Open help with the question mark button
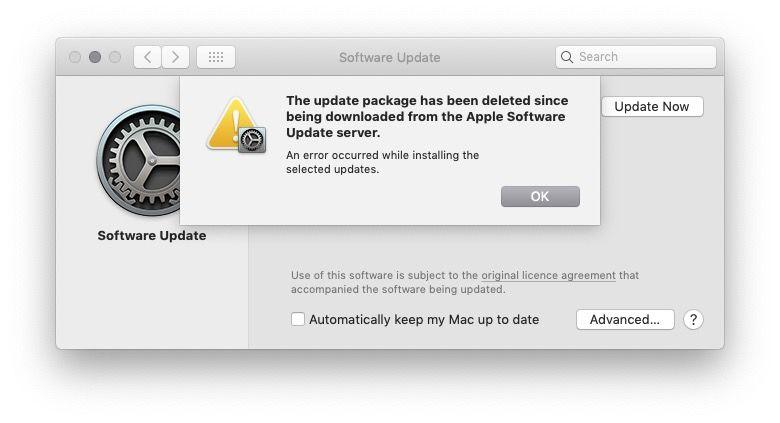The image size is (780, 423). [693, 319]
